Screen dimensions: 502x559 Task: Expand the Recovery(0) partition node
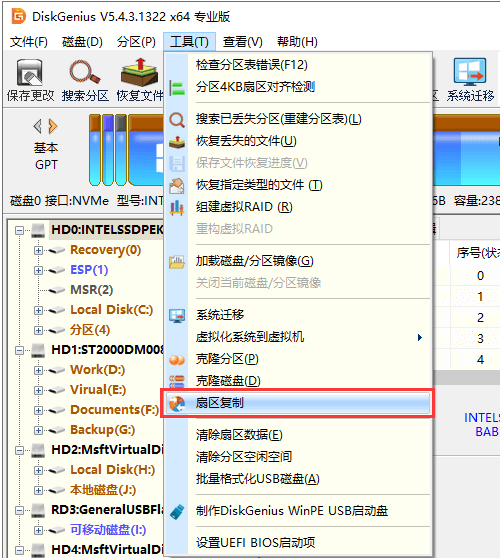click(x=38, y=250)
